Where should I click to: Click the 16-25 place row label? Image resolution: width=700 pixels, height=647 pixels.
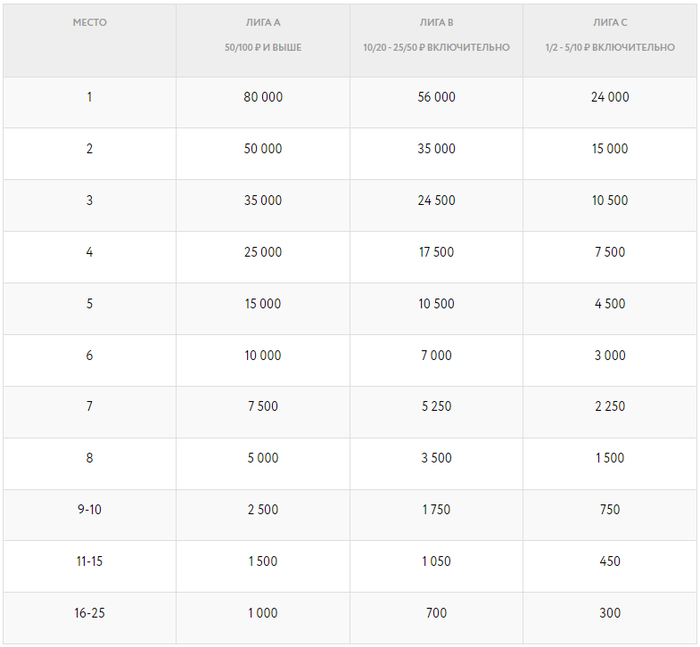tap(89, 613)
